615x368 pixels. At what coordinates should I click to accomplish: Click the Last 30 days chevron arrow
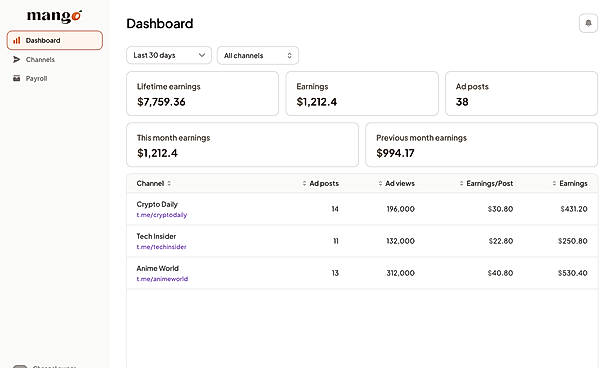click(x=202, y=55)
